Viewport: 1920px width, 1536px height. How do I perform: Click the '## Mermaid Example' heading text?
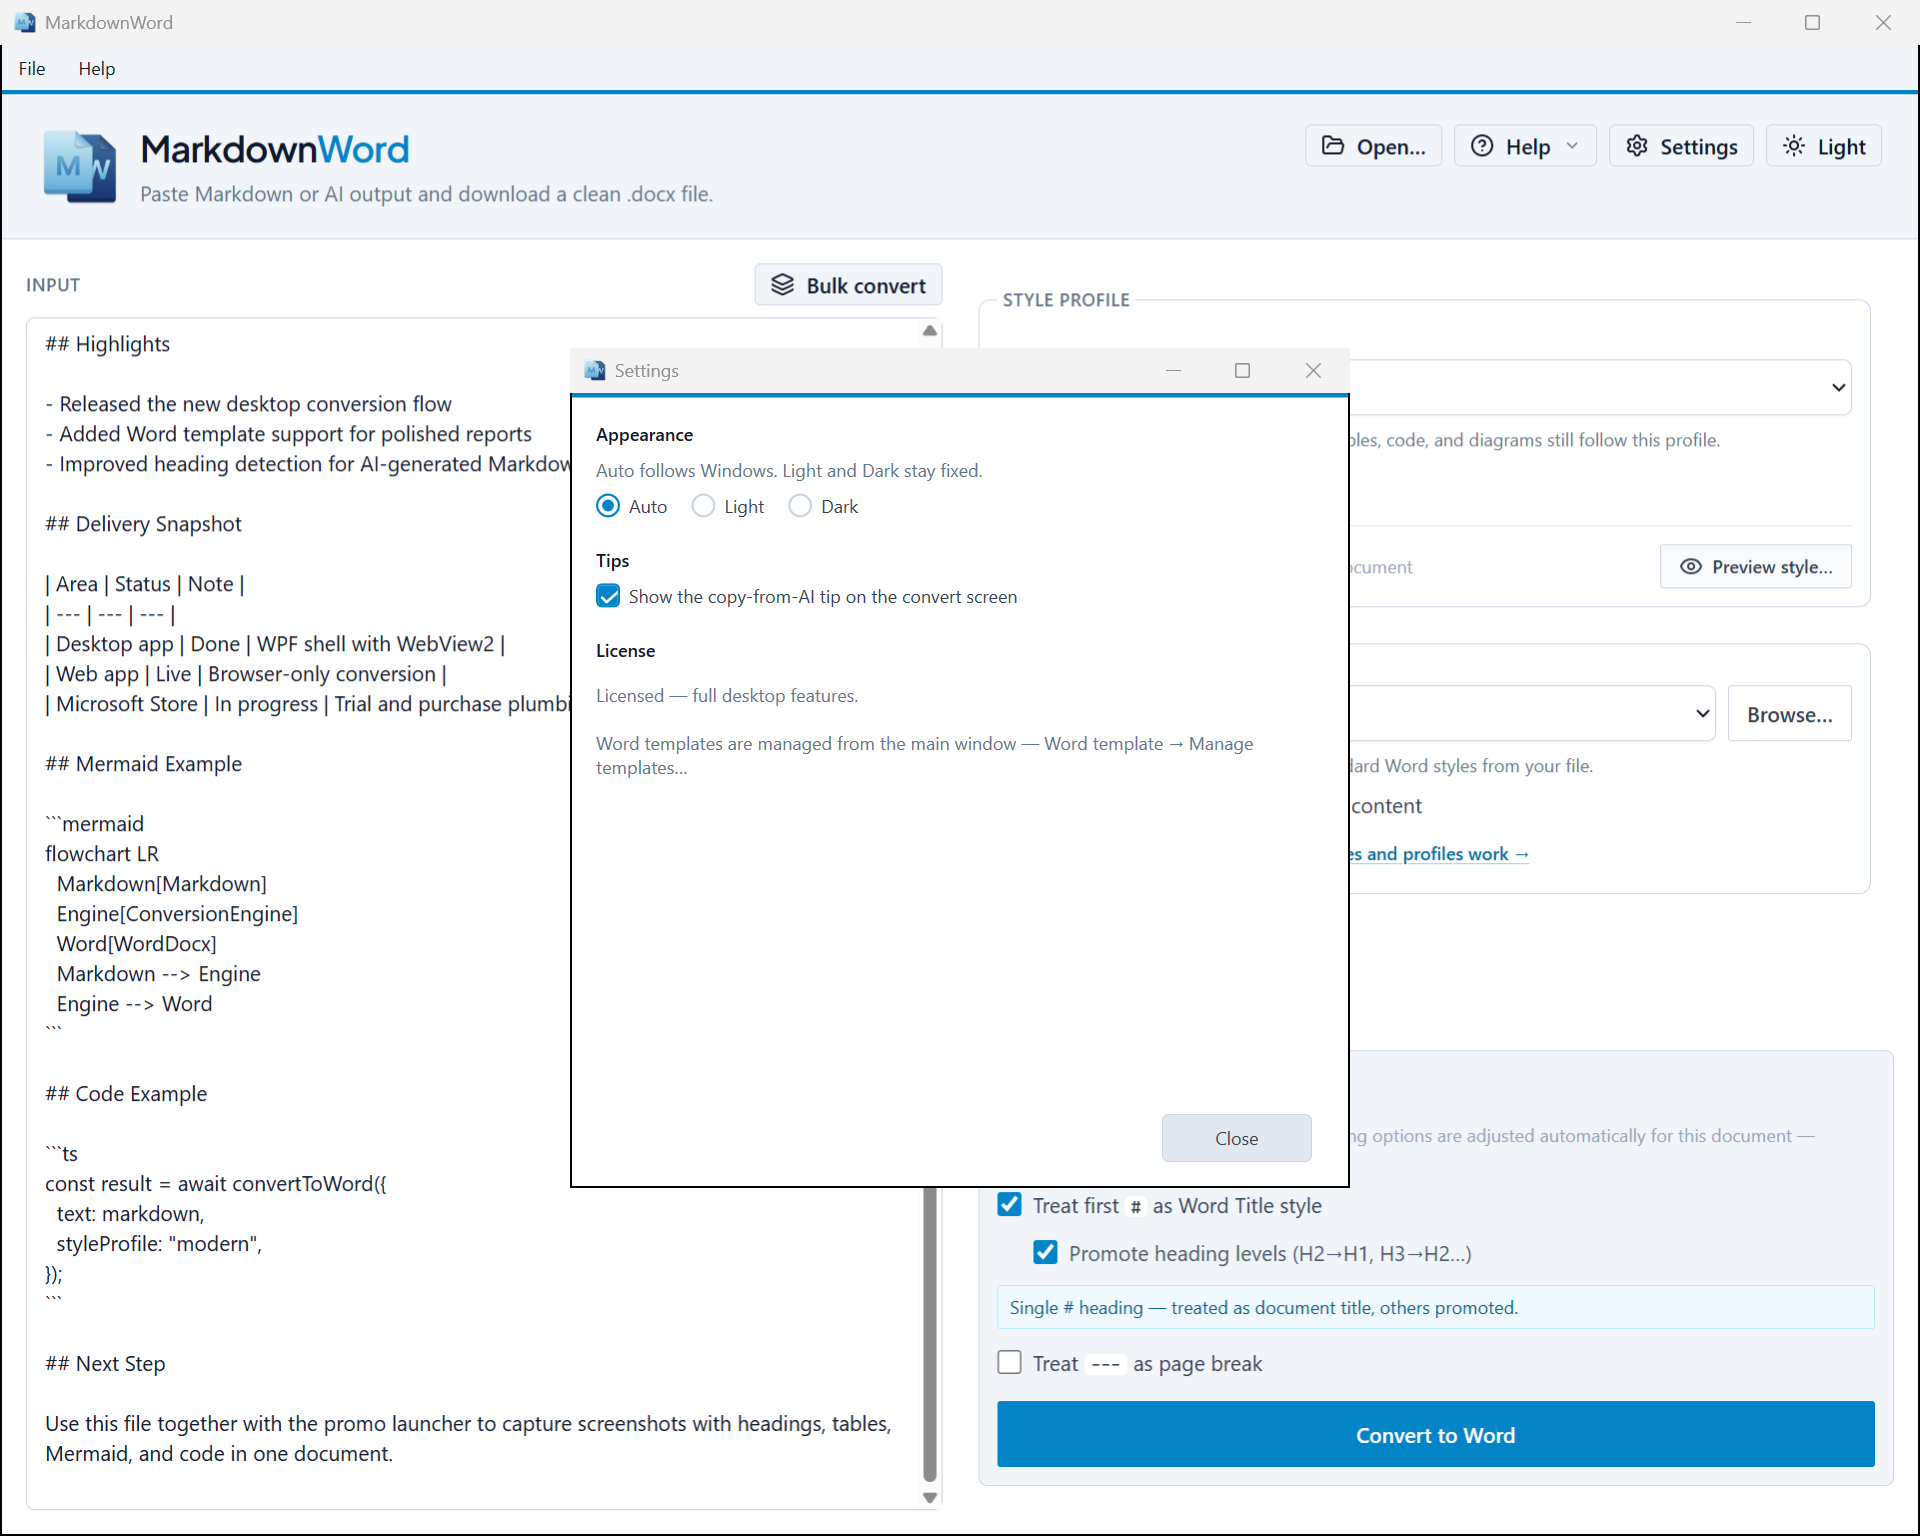[143, 764]
